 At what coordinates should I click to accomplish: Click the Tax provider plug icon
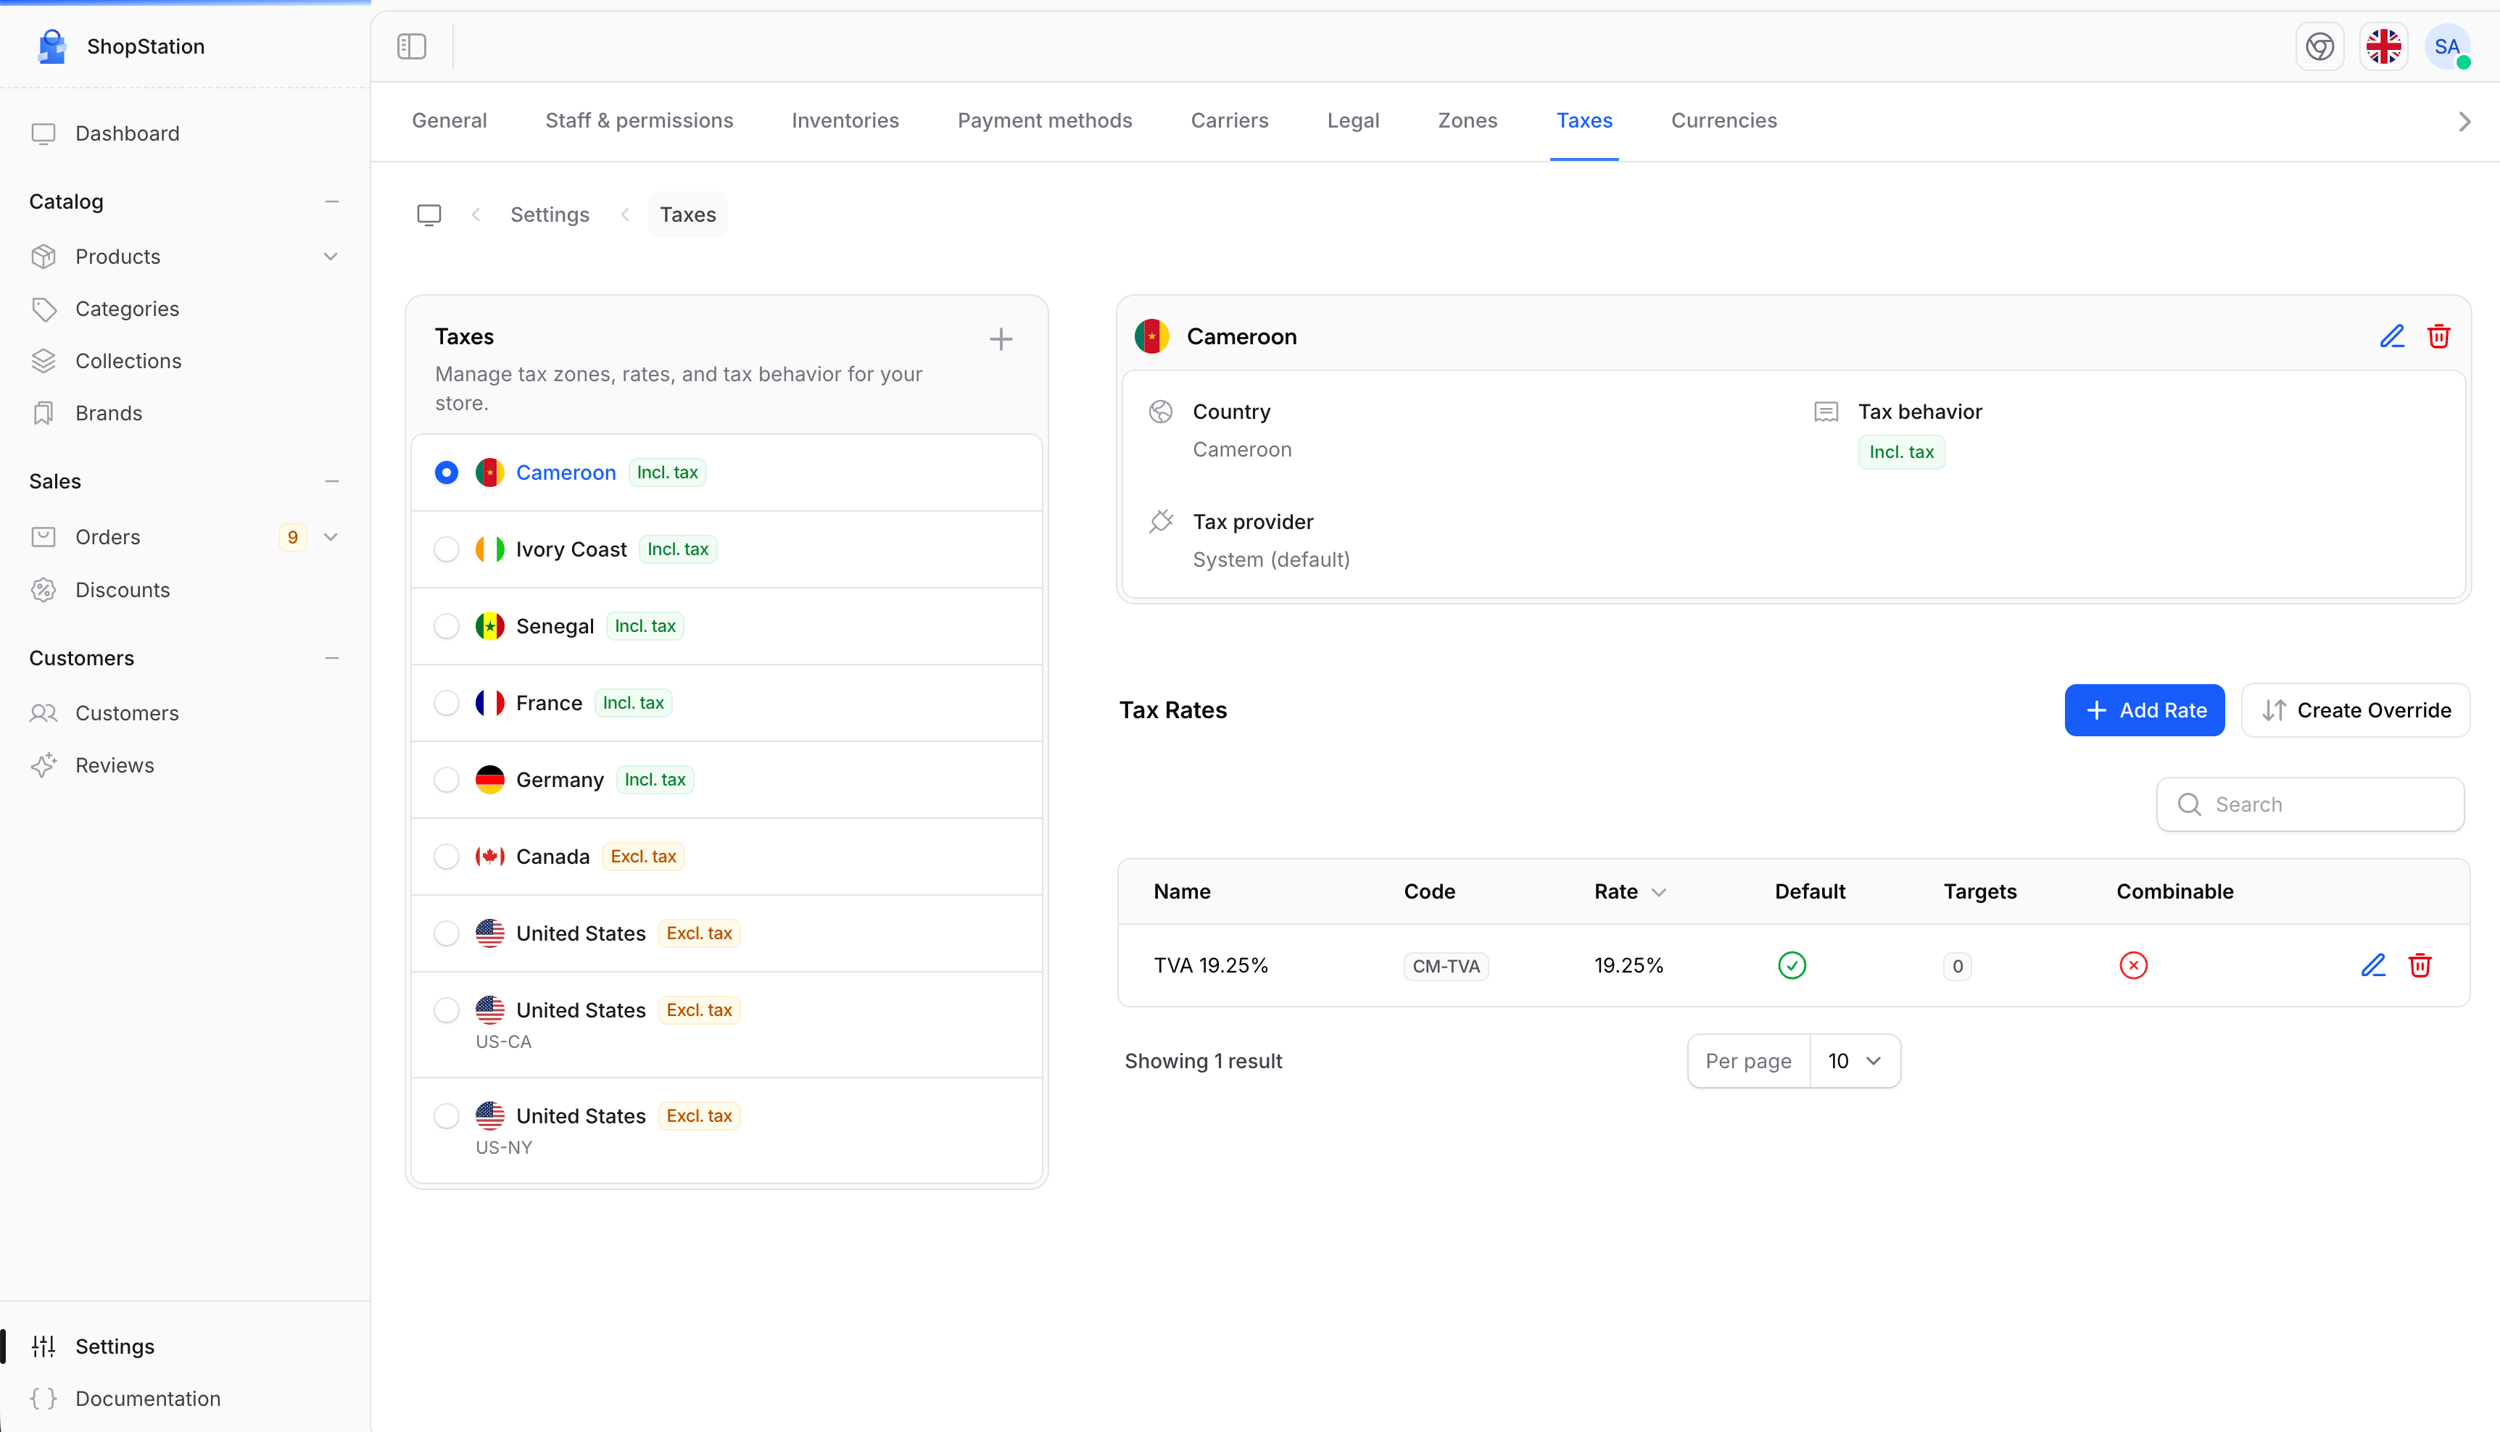tap(1161, 522)
